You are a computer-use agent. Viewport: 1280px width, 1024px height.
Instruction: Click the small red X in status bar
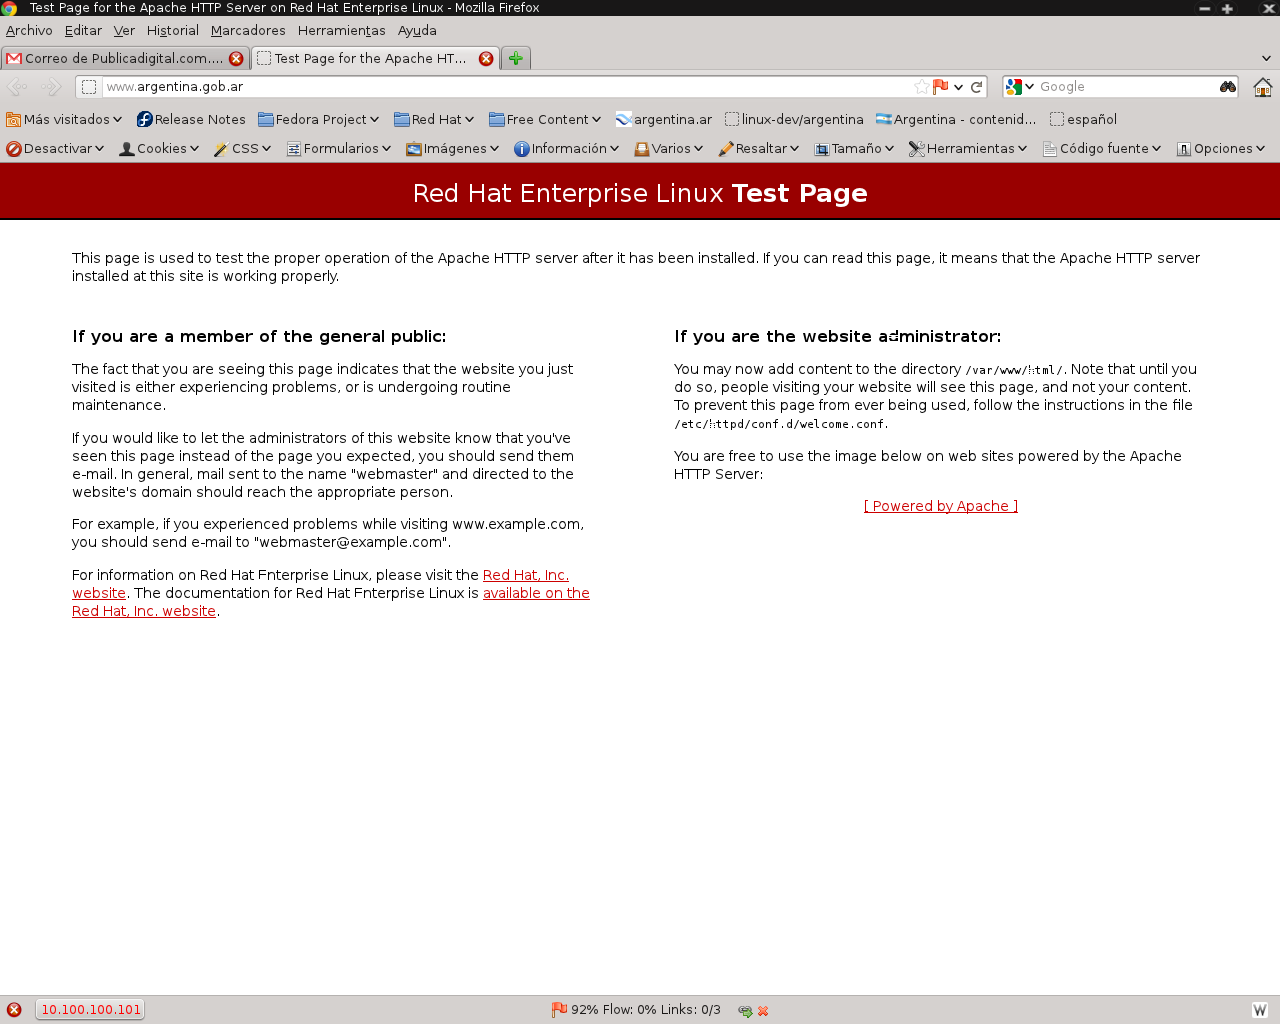[x=763, y=1011]
